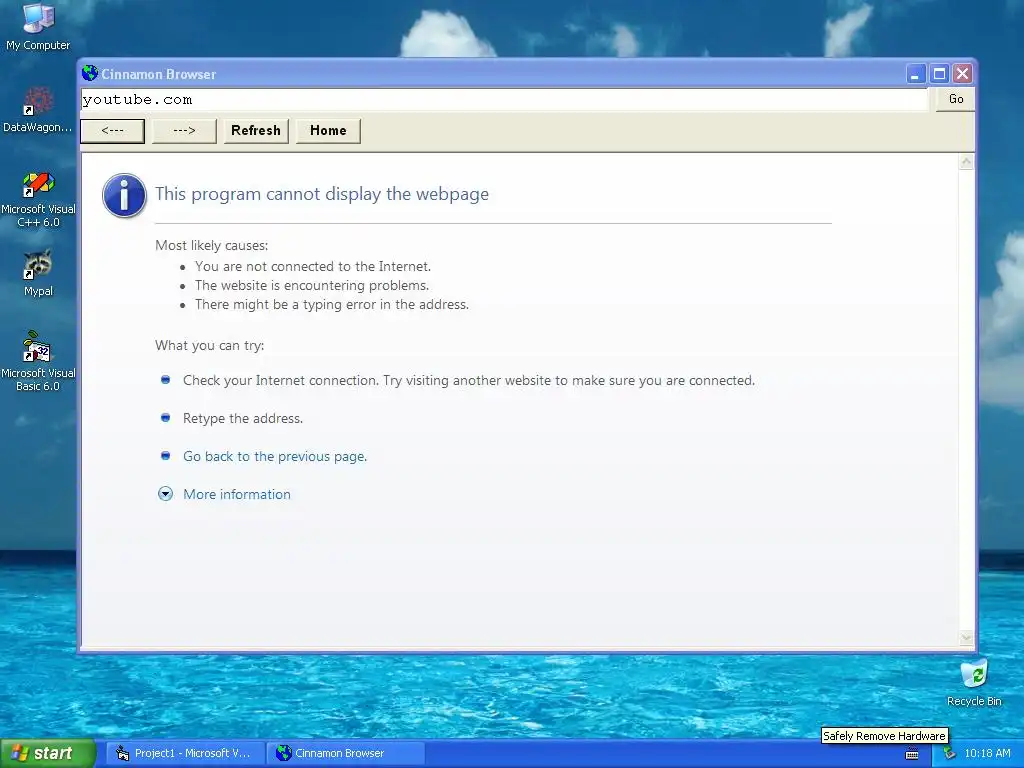
Task: Click the keyboard icon in system tray
Action: 912,754
